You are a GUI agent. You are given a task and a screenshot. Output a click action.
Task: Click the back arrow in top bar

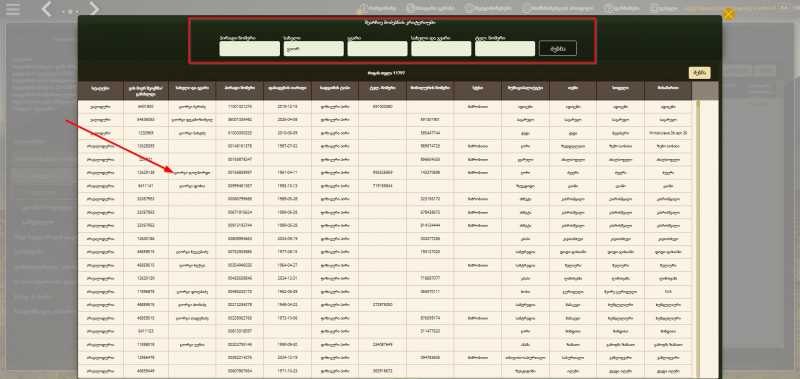click(x=46, y=9)
